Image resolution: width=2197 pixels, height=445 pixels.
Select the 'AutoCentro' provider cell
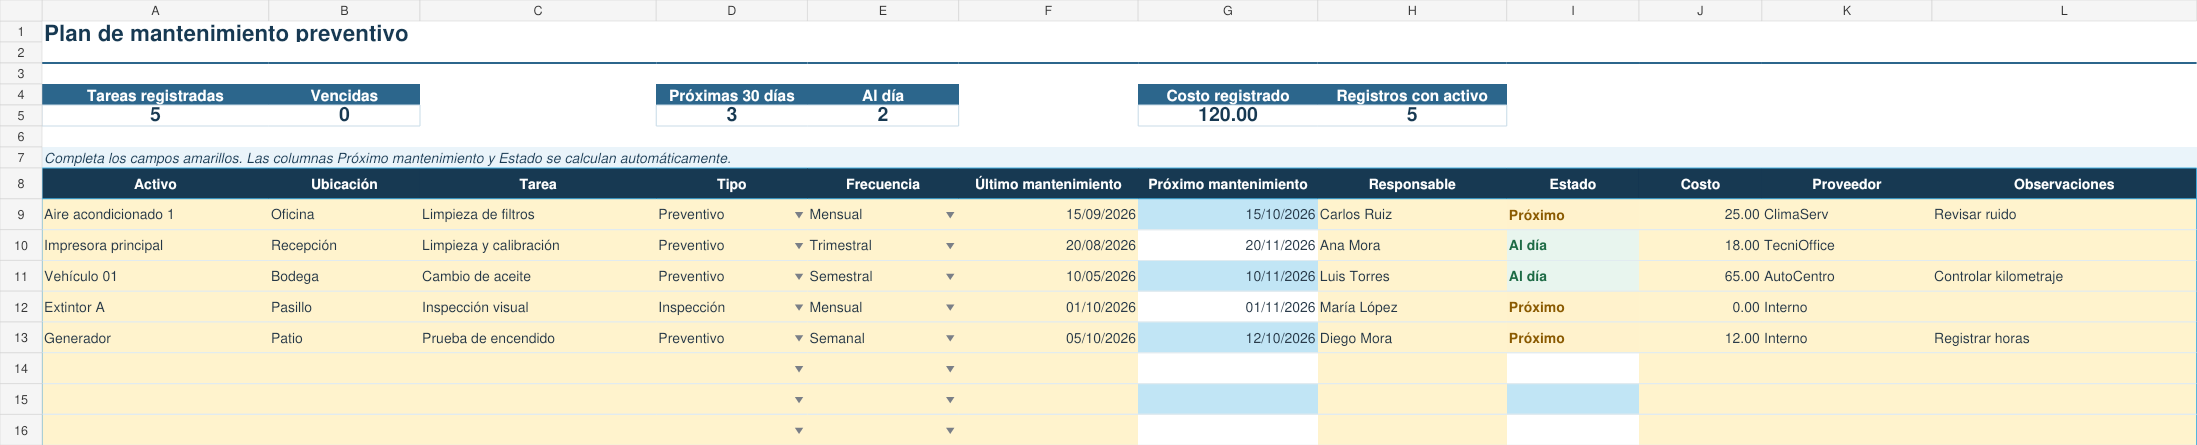tap(1846, 276)
